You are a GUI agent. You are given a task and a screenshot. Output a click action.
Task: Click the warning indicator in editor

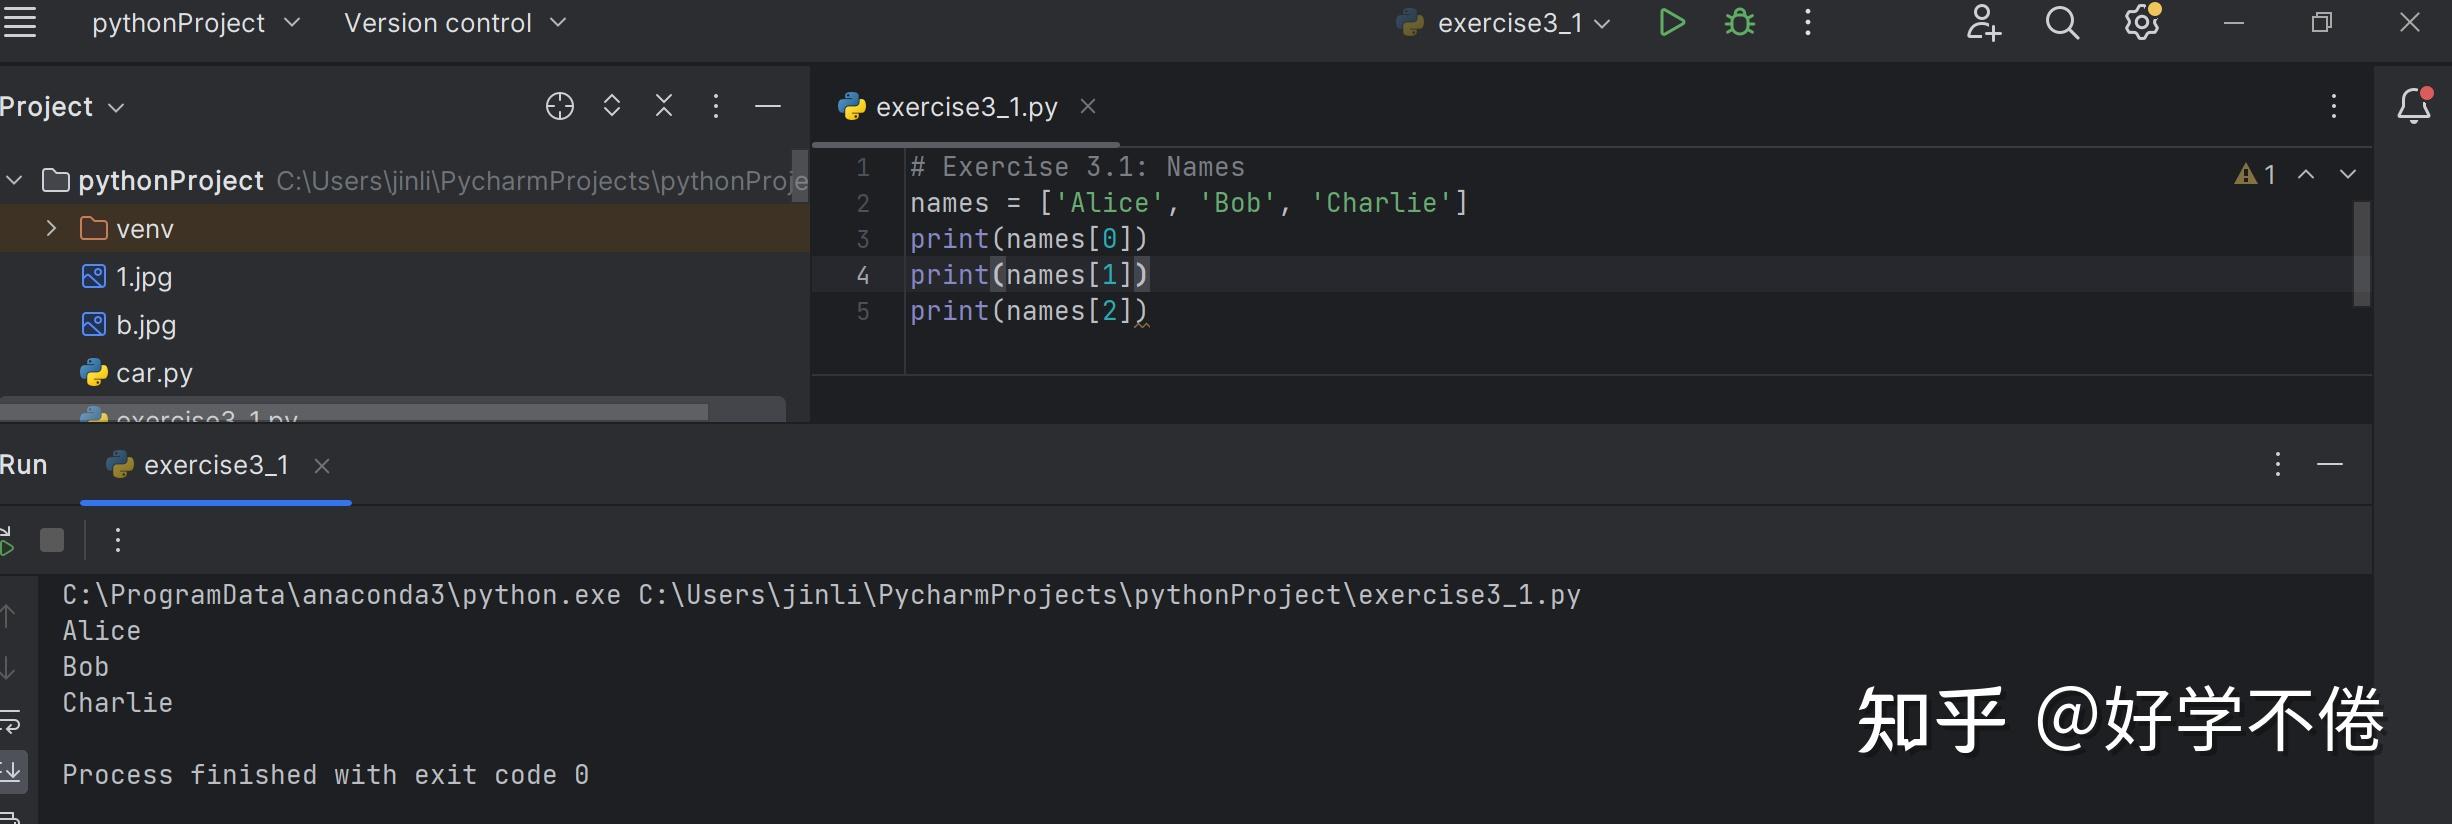2255,175
